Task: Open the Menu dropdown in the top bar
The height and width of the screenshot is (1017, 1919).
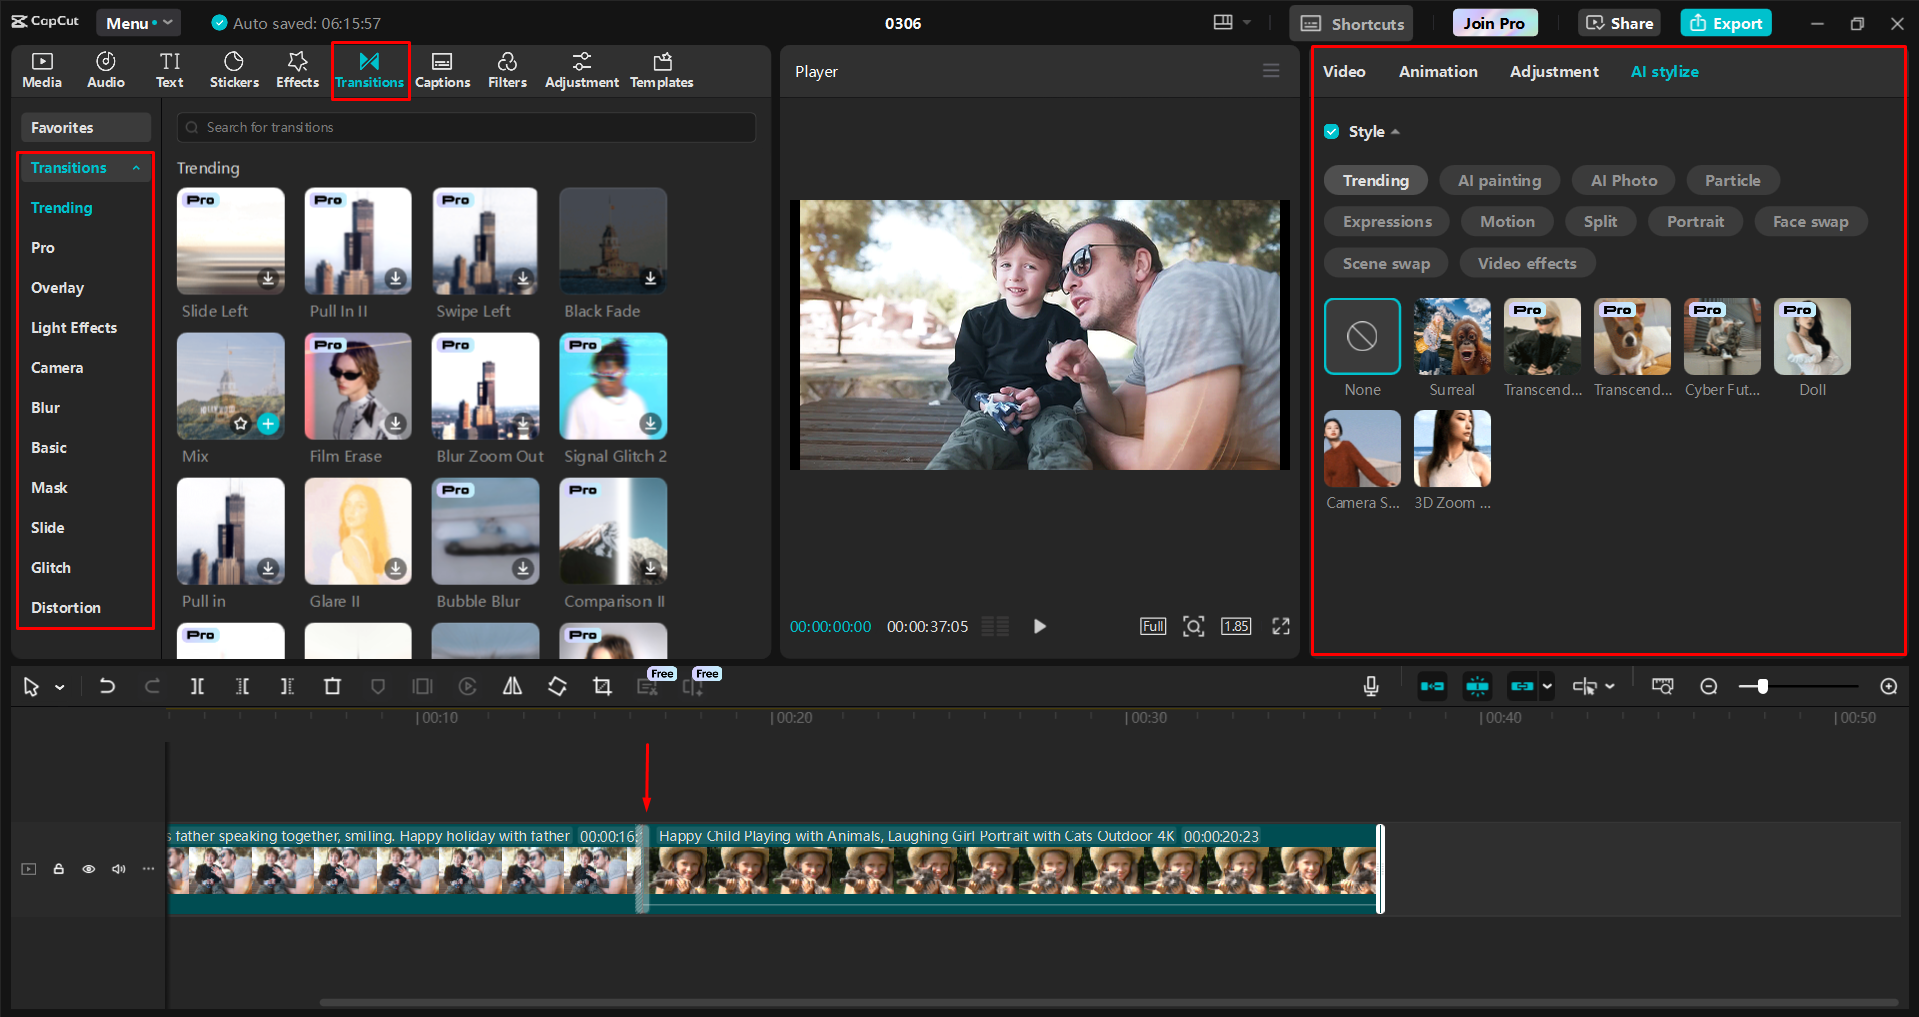Action: (x=138, y=22)
